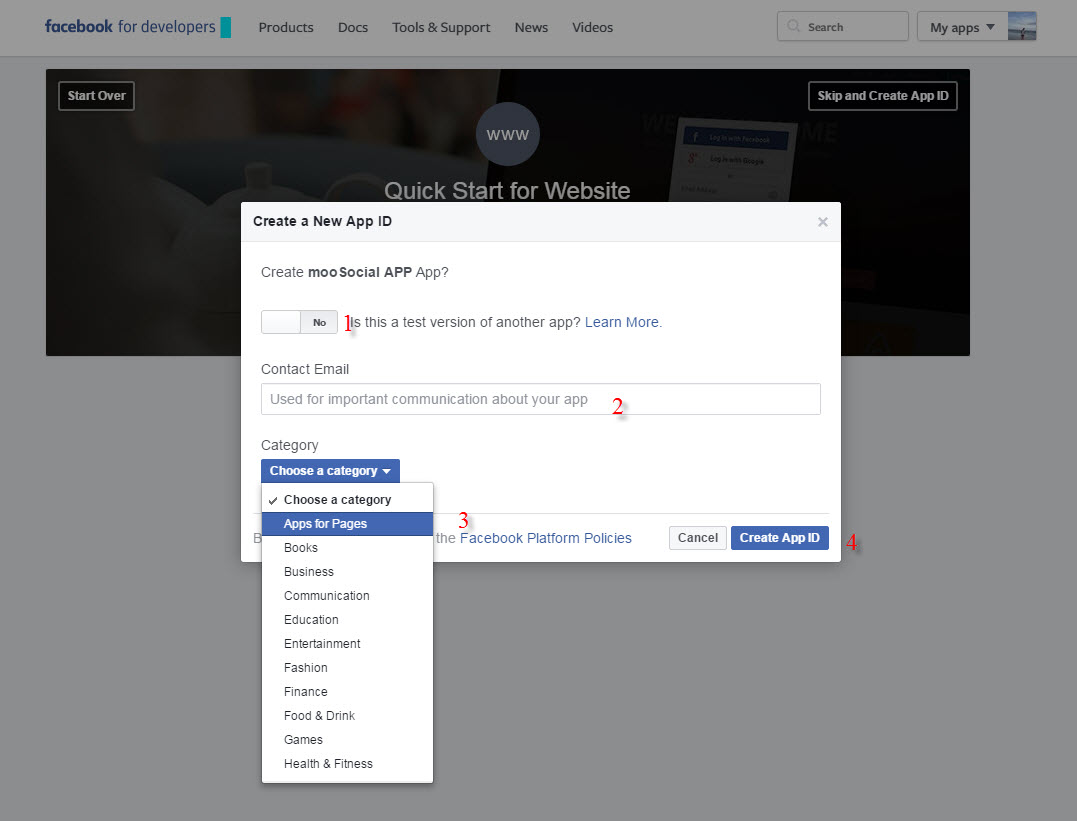This screenshot has width=1077, height=821.
Task: Open the Products menu
Action: pyautogui.click(x=286, y=27)
